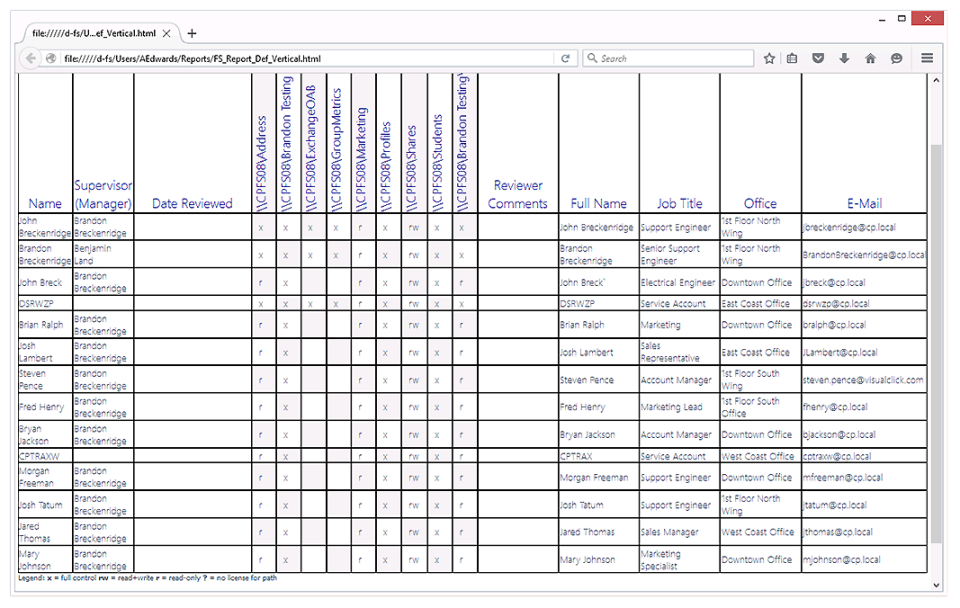Click inside the address bar

(300, 58)
